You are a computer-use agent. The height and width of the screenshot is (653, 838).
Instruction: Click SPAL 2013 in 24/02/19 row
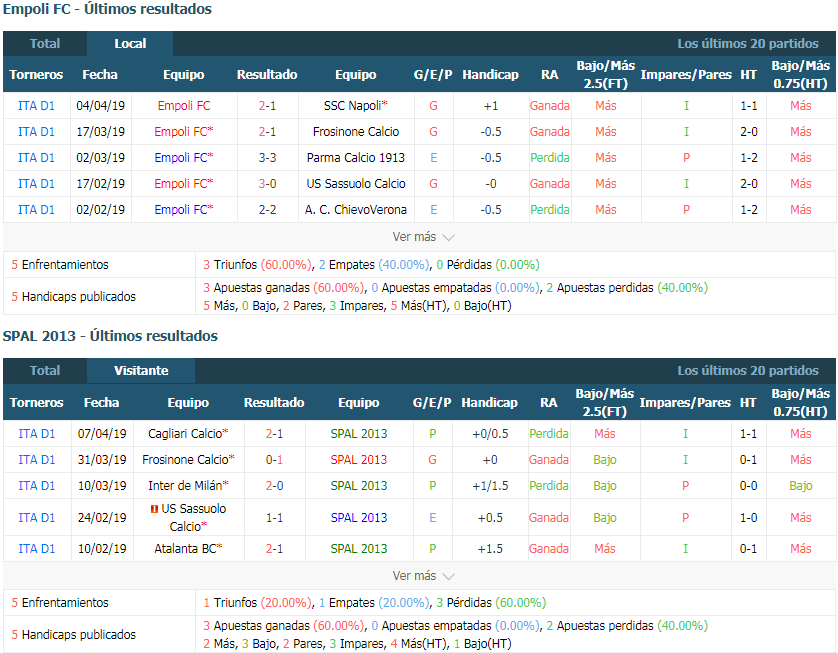click(359, 517)
